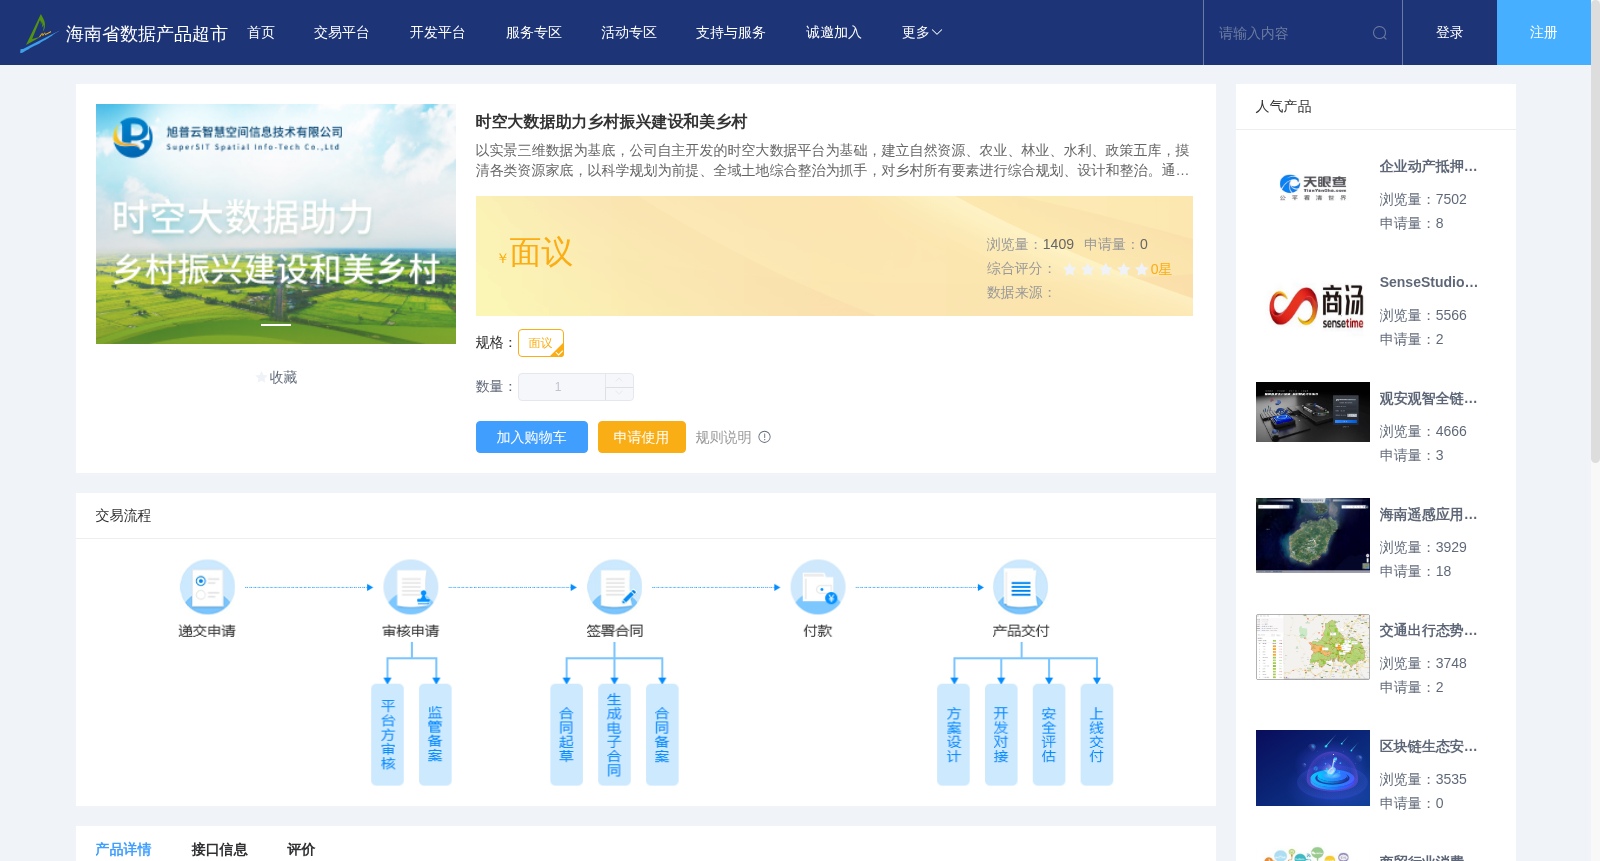Click the 加入购物车 button
Viewport: 1600px width, 861px height.
pos(531,437)
